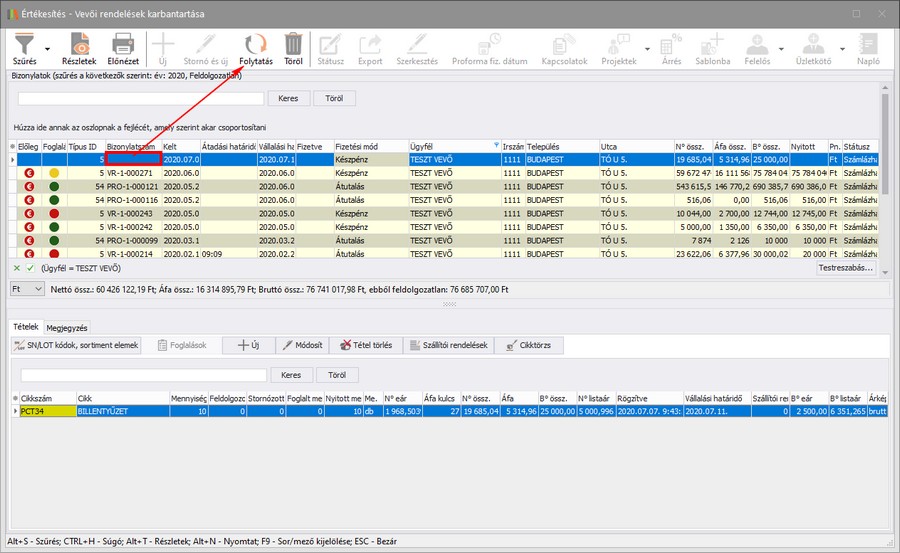Screen dimensions: 900x553
Task: Expand the Szűrés dropdown arrow
Action: tap(47, 48)
